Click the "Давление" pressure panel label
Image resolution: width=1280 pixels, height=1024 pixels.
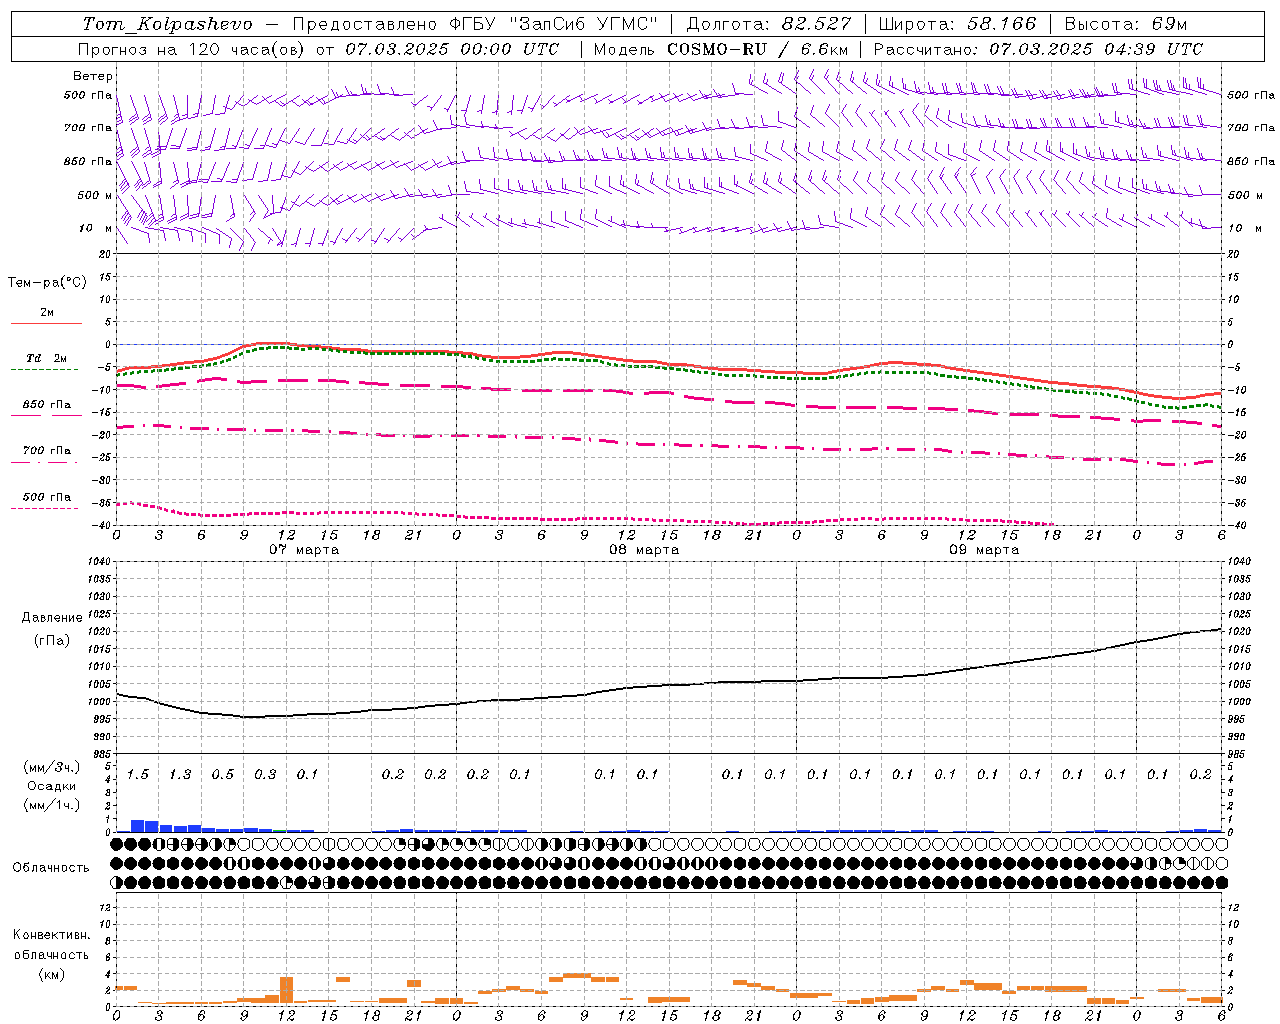pyautogui.click(x=52, y=618)
